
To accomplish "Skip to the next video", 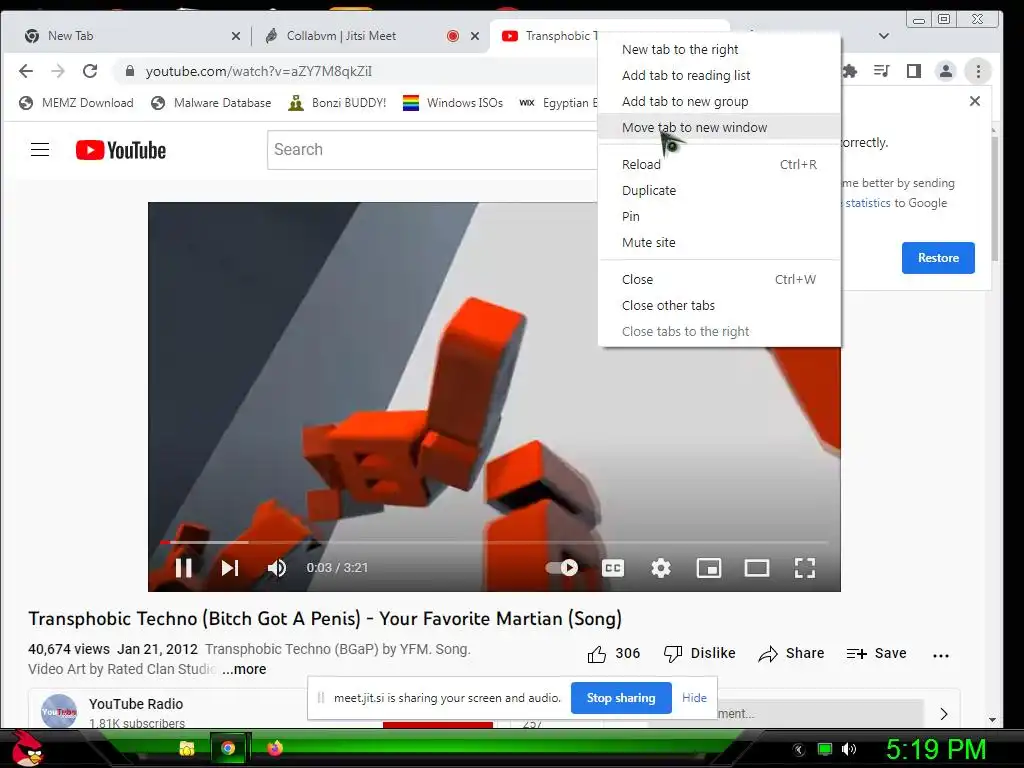I will [230, 568].
